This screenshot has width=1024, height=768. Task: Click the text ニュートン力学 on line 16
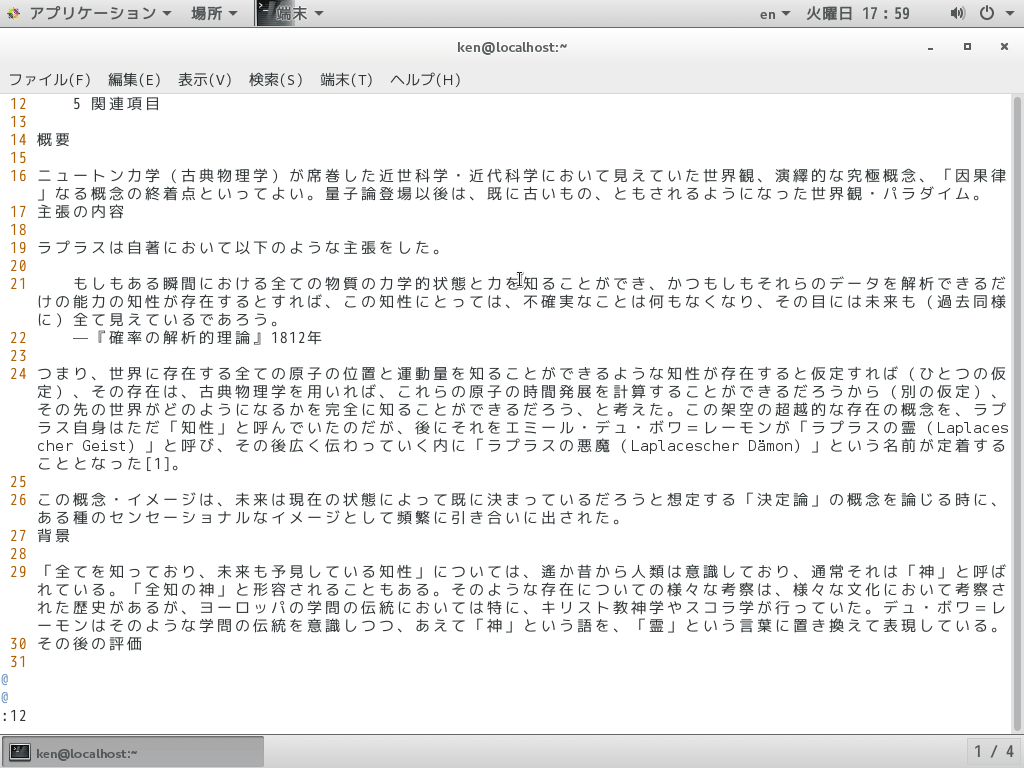tap(99, 176)
